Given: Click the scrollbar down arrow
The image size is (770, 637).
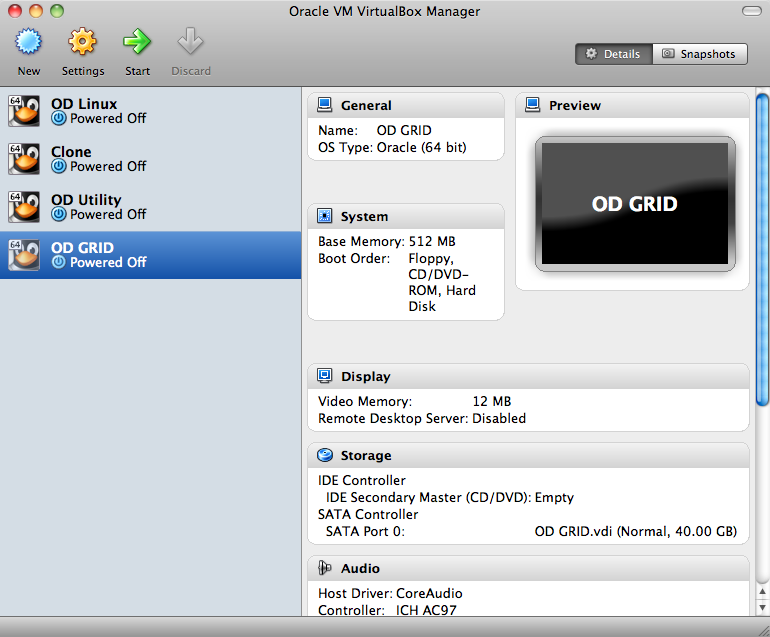Looking at the screenshot, I should point(762,608).
